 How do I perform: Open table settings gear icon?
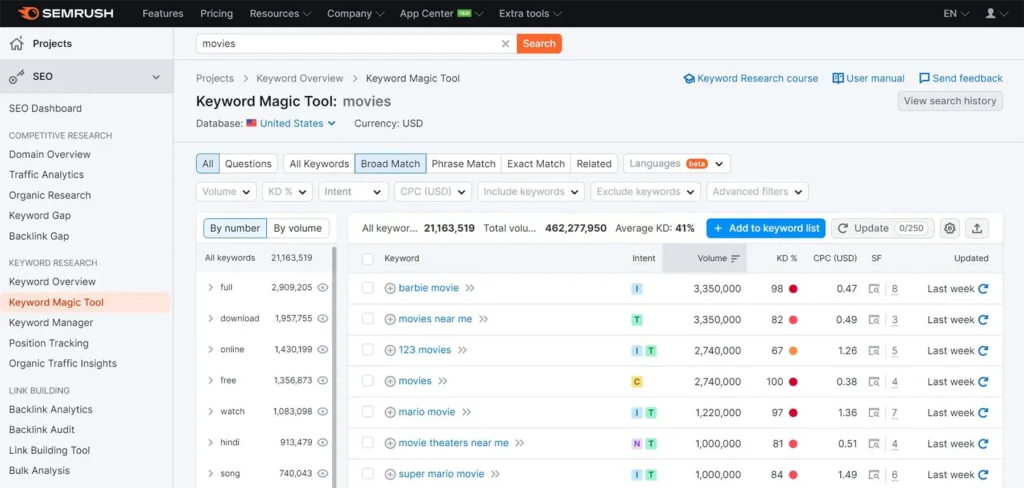tap(949, 228)
